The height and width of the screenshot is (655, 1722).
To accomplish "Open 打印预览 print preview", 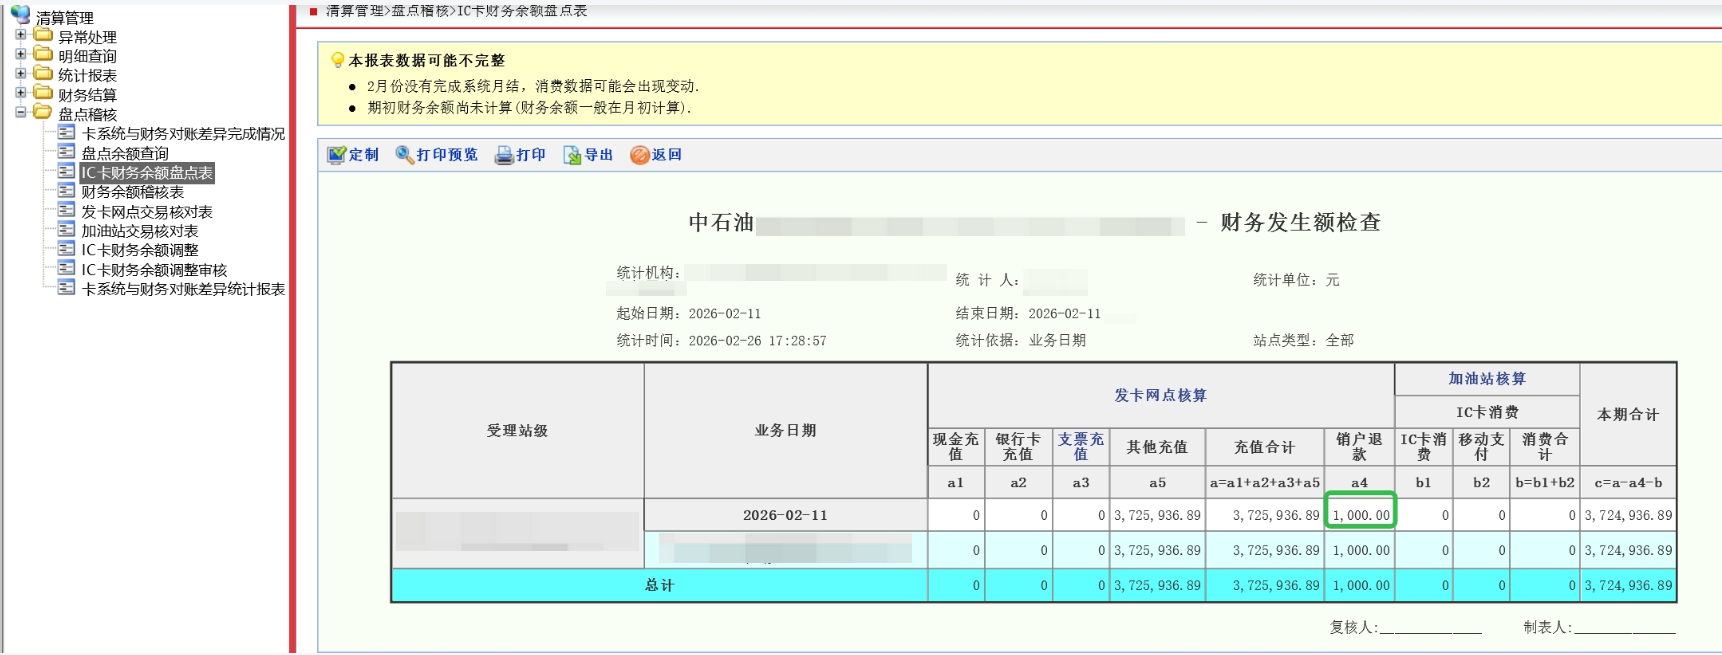I will (405, 155).
